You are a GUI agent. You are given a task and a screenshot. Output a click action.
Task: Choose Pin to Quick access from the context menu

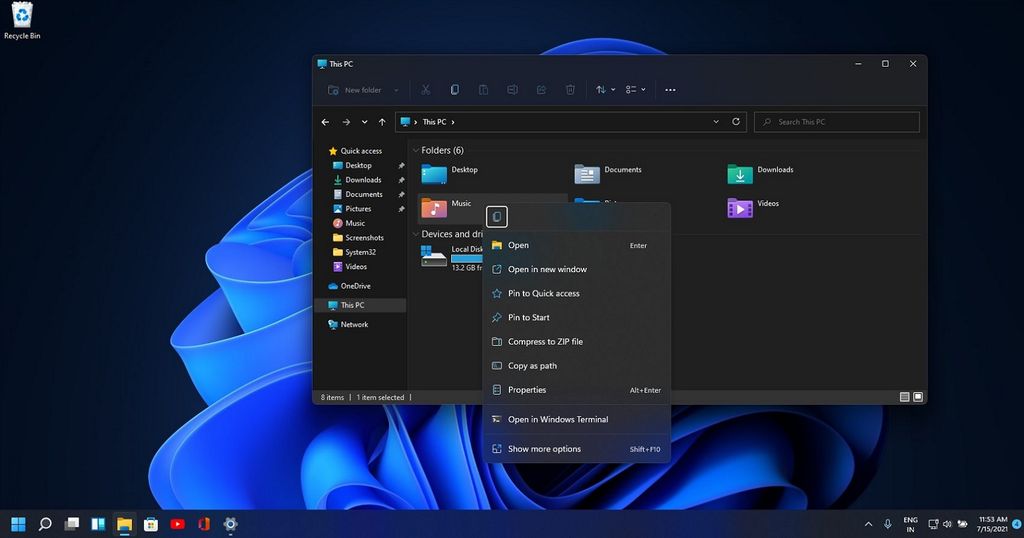pyautogui.click(x=543, y=293)
